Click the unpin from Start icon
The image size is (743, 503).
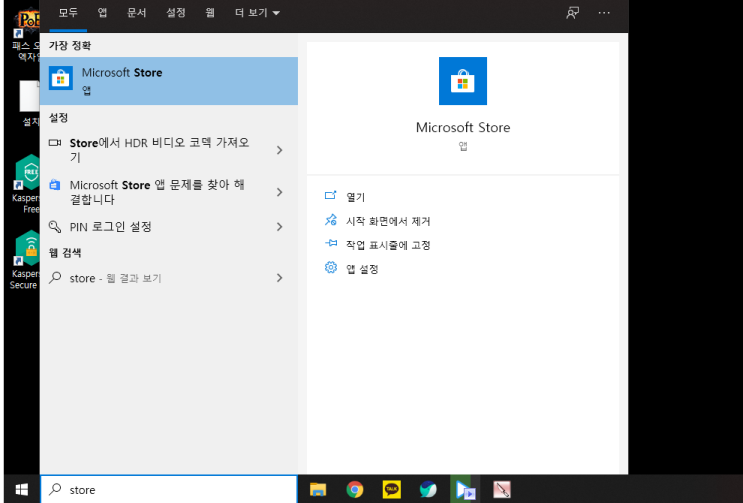pyautogui.click(x=331, y=219)
